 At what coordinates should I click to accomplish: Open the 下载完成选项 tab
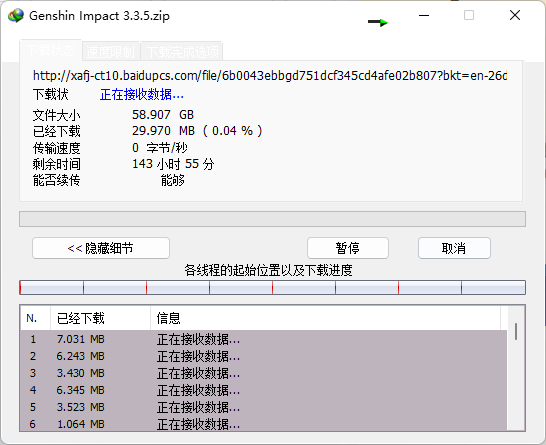tap(182, 52)
